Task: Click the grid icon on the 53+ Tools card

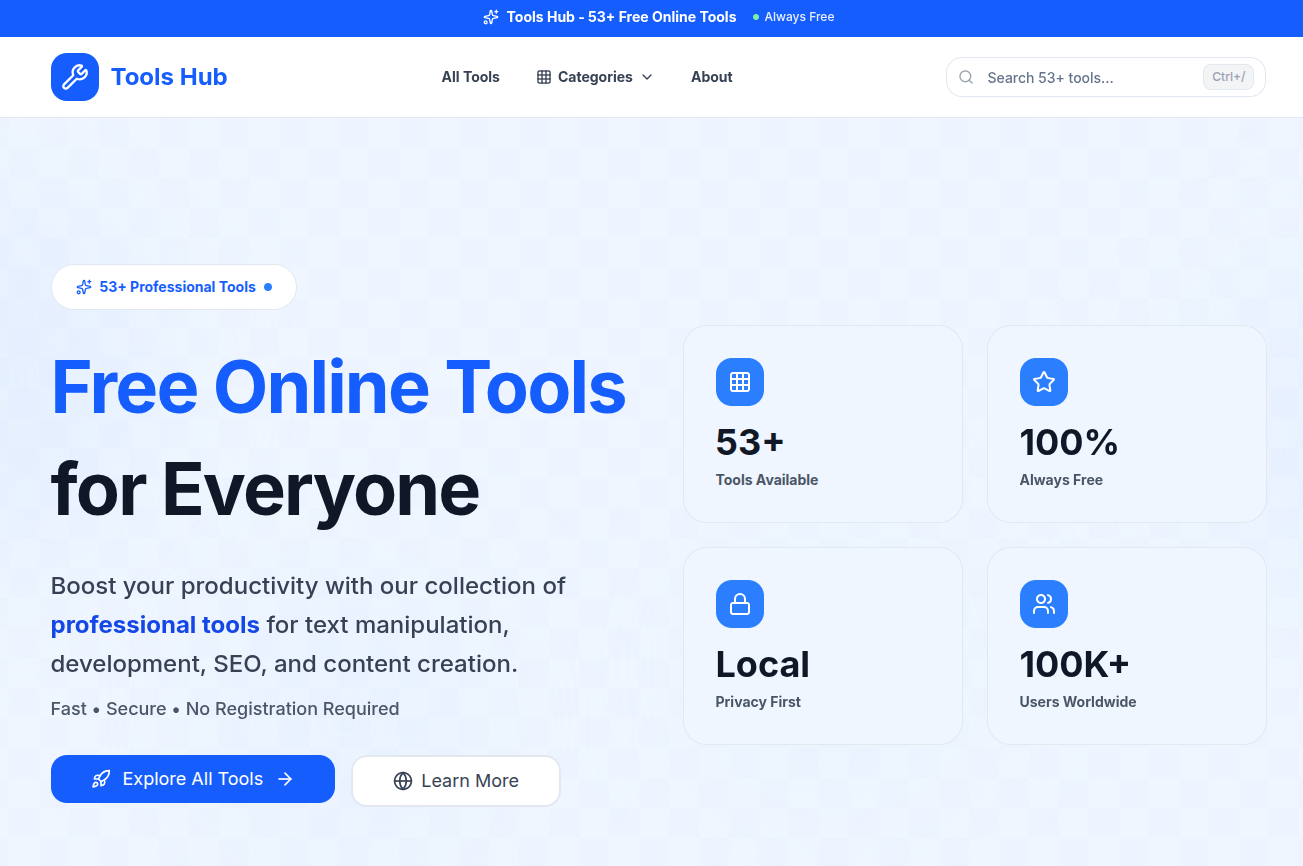Action: click(739, 382)
